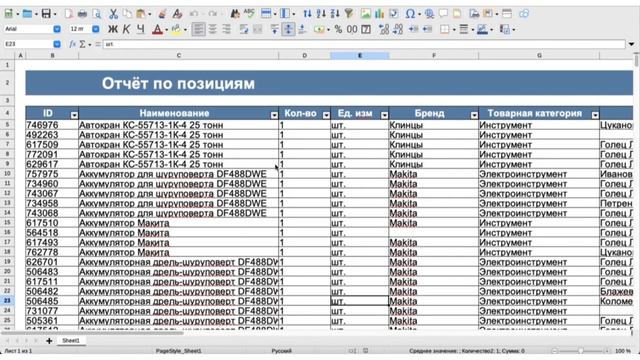This screenshot has width=640, height=360.
Task: Click the Sort Ascending icon
Action: coord(321,13)
